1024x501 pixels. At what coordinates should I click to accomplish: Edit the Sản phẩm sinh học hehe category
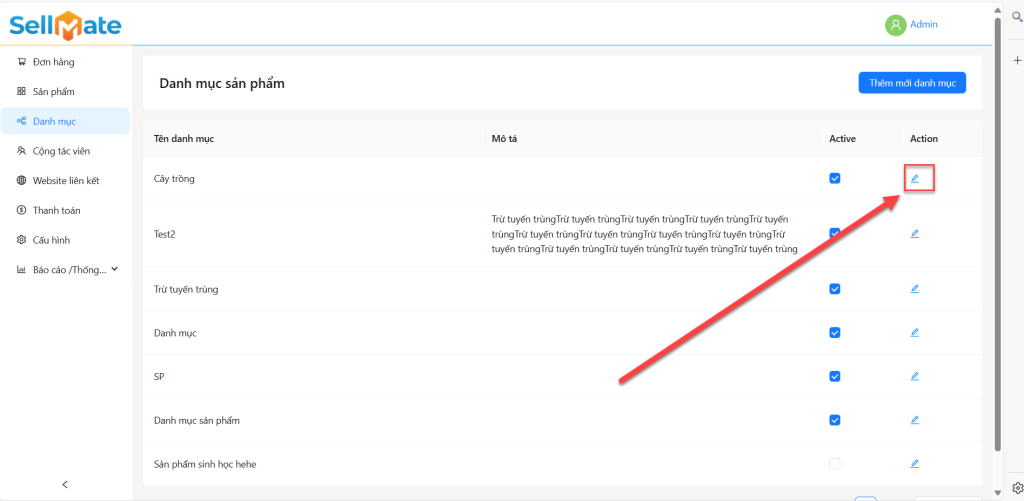(x=914, y=464)
